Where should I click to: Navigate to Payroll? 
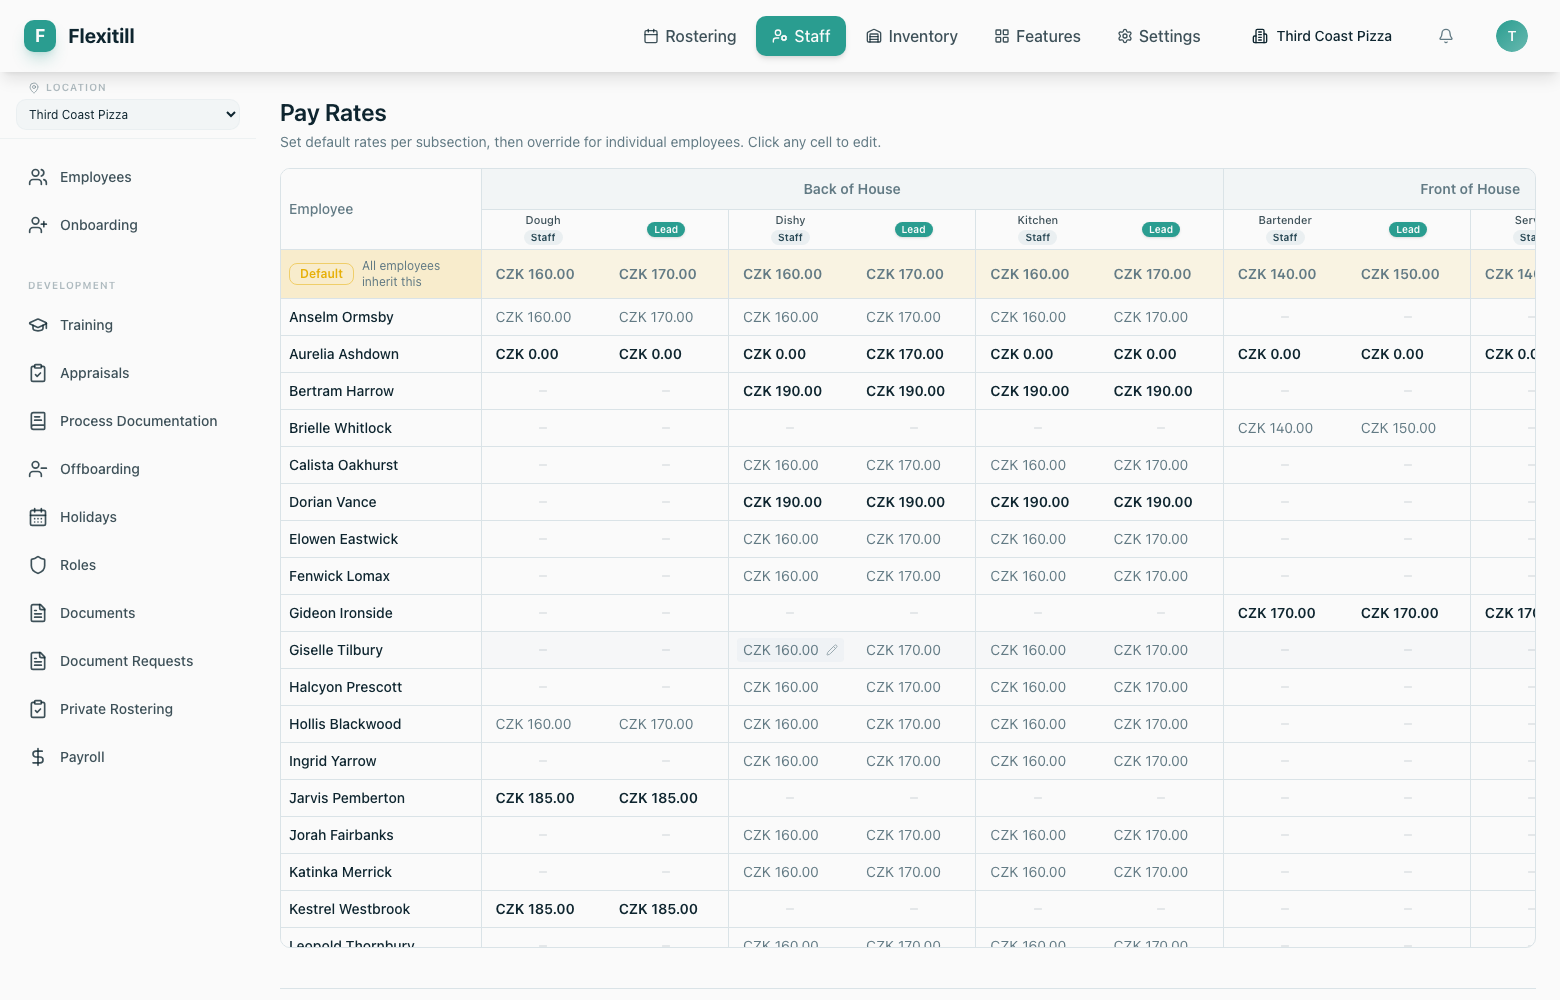coord(128,757)
